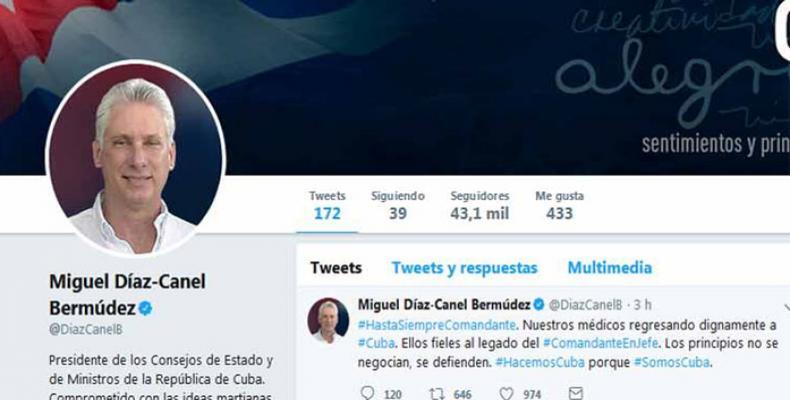Click verified badge next to Bermúdez profile name
790x400 pixels.
[146, 308]
